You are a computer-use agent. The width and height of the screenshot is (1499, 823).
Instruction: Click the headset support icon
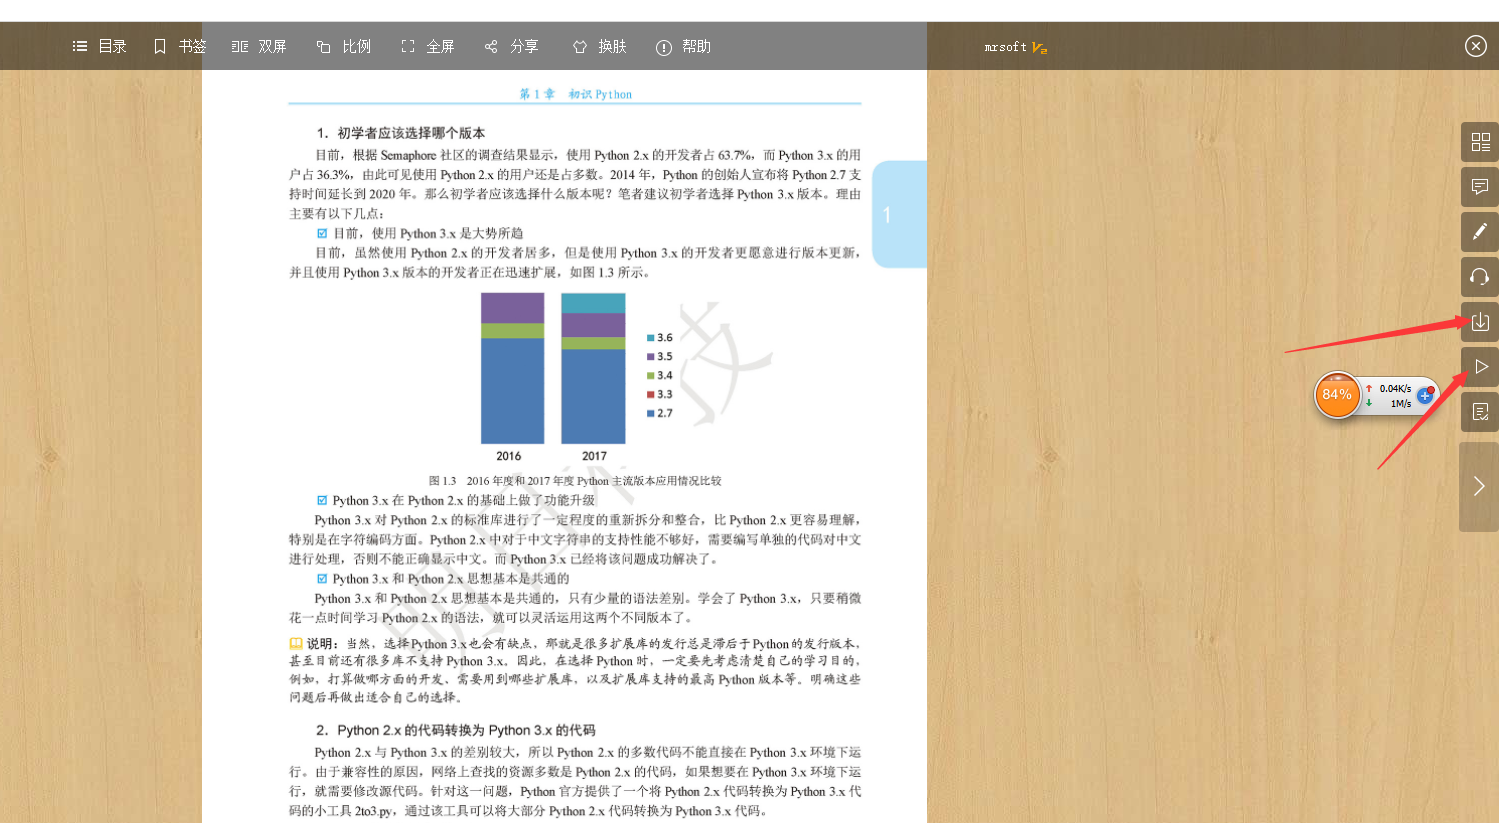tap(1480, 277)
